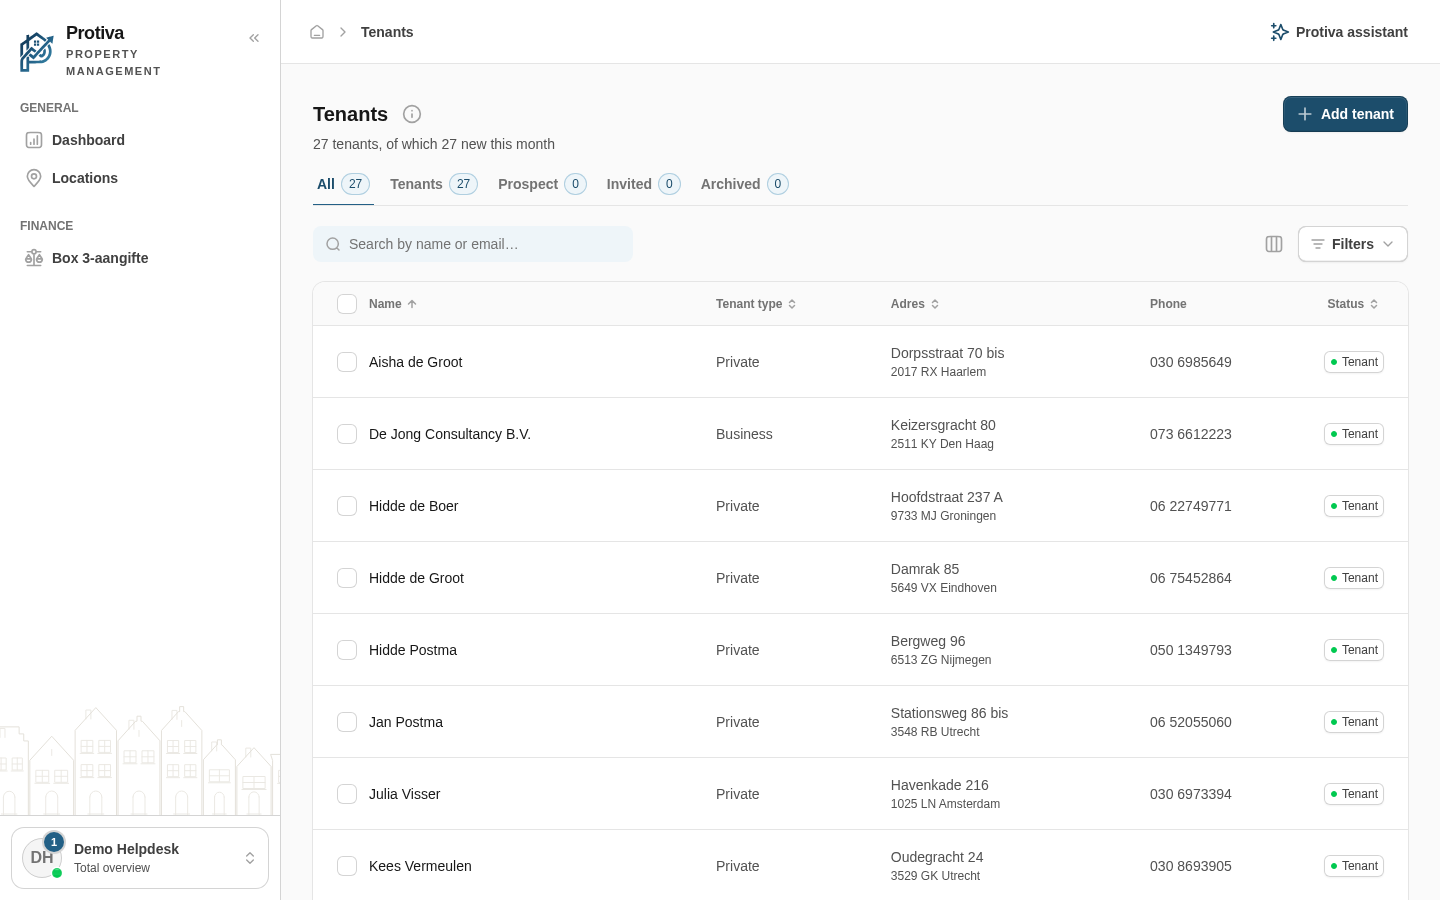Click the Protiva house logo
This screenshot has width=1440, height=900.
[37, 52]
